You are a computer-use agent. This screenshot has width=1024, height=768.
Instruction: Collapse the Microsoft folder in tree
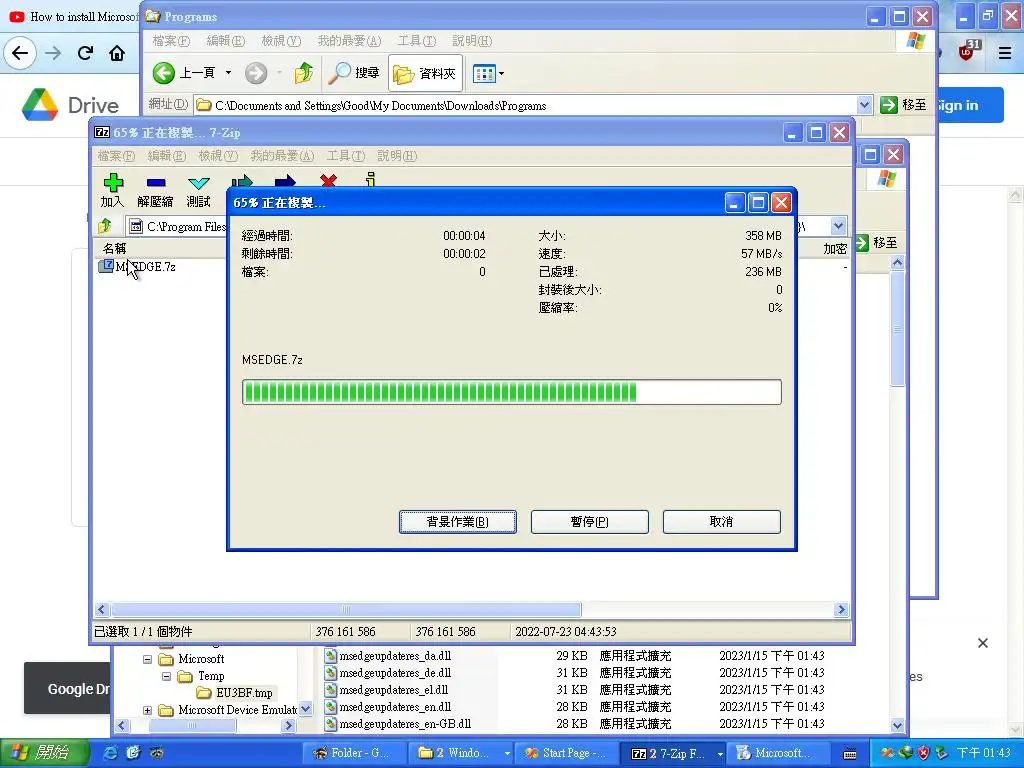point(148,659)
